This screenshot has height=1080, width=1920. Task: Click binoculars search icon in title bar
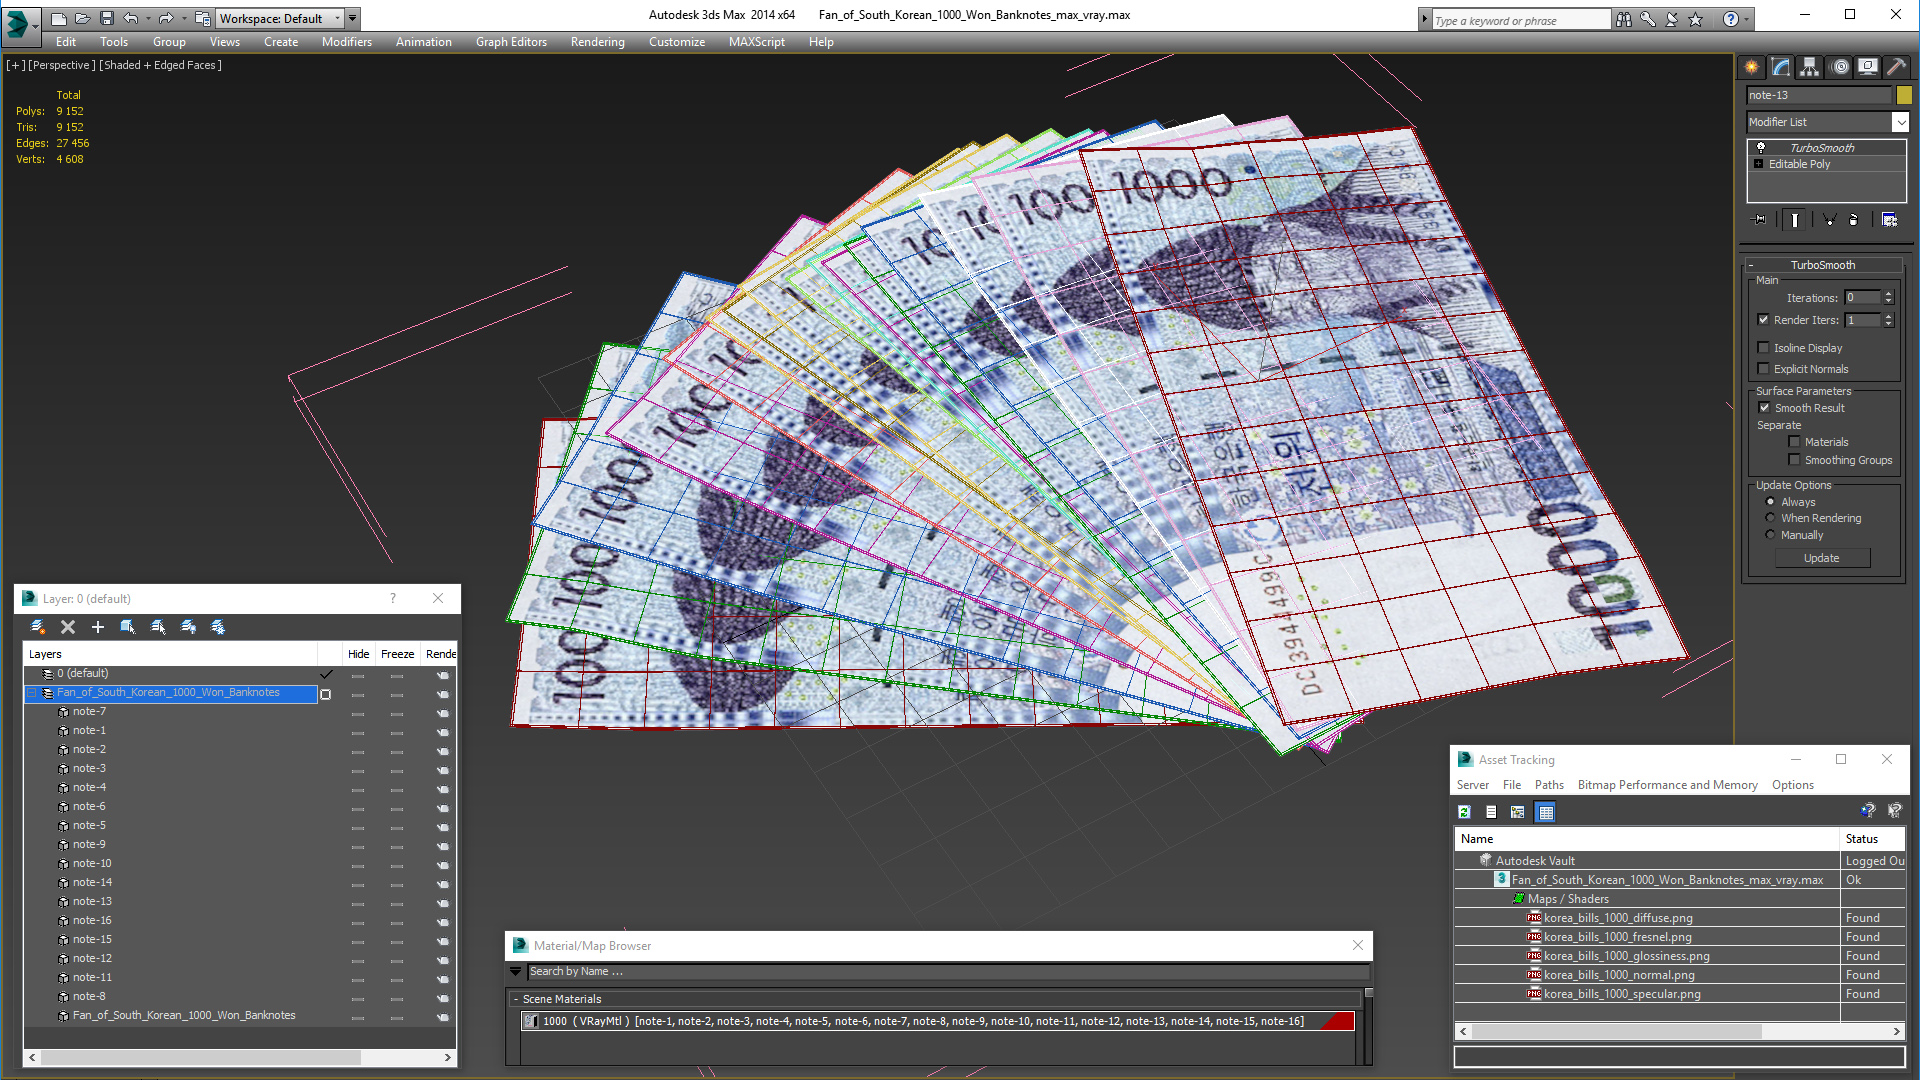[x=1624, y=19]
